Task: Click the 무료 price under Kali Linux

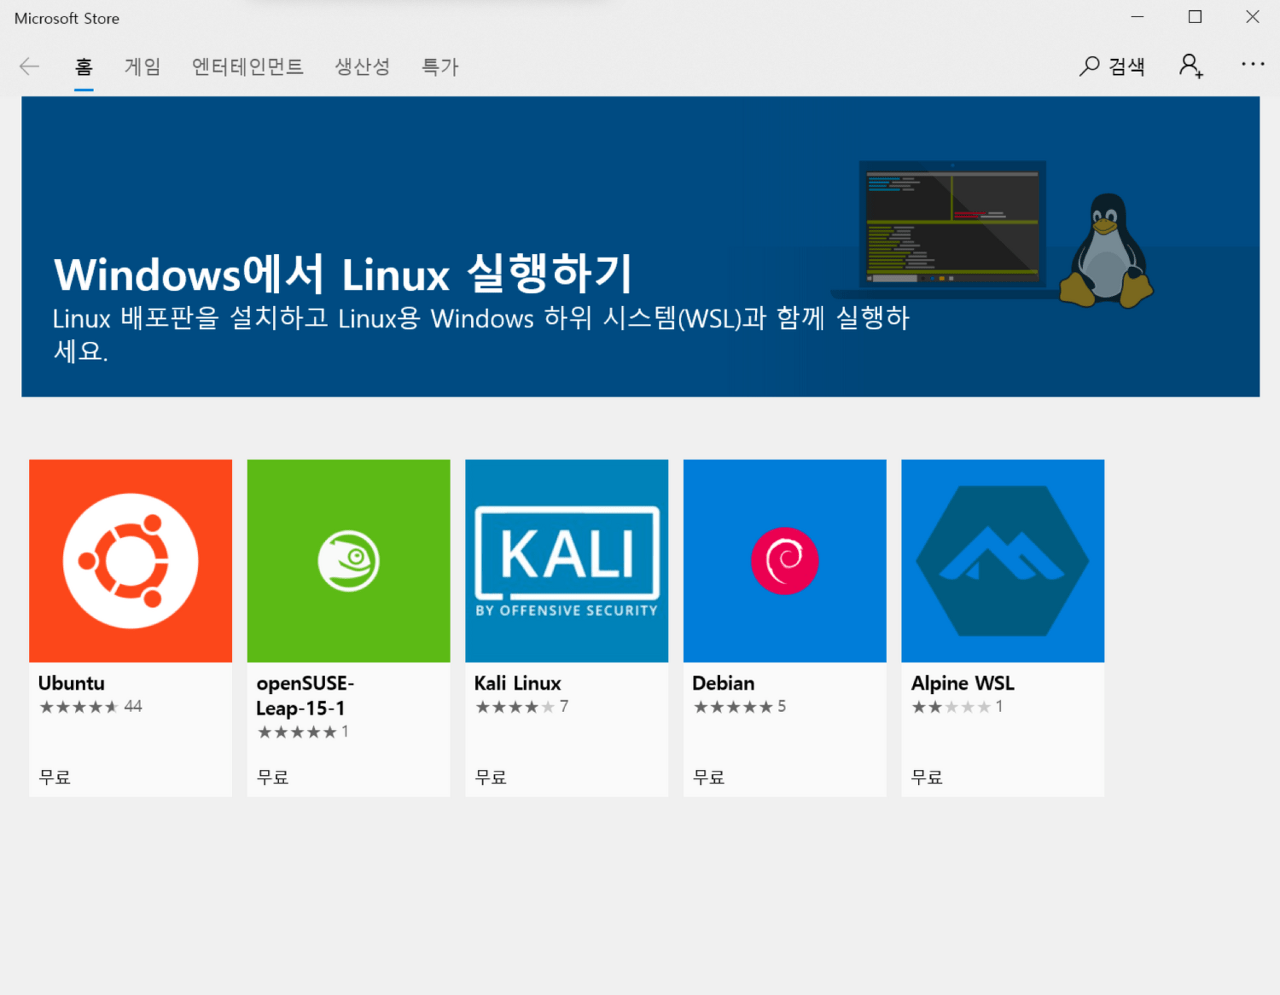Action: pyautogui.click(x=491, y=777)
